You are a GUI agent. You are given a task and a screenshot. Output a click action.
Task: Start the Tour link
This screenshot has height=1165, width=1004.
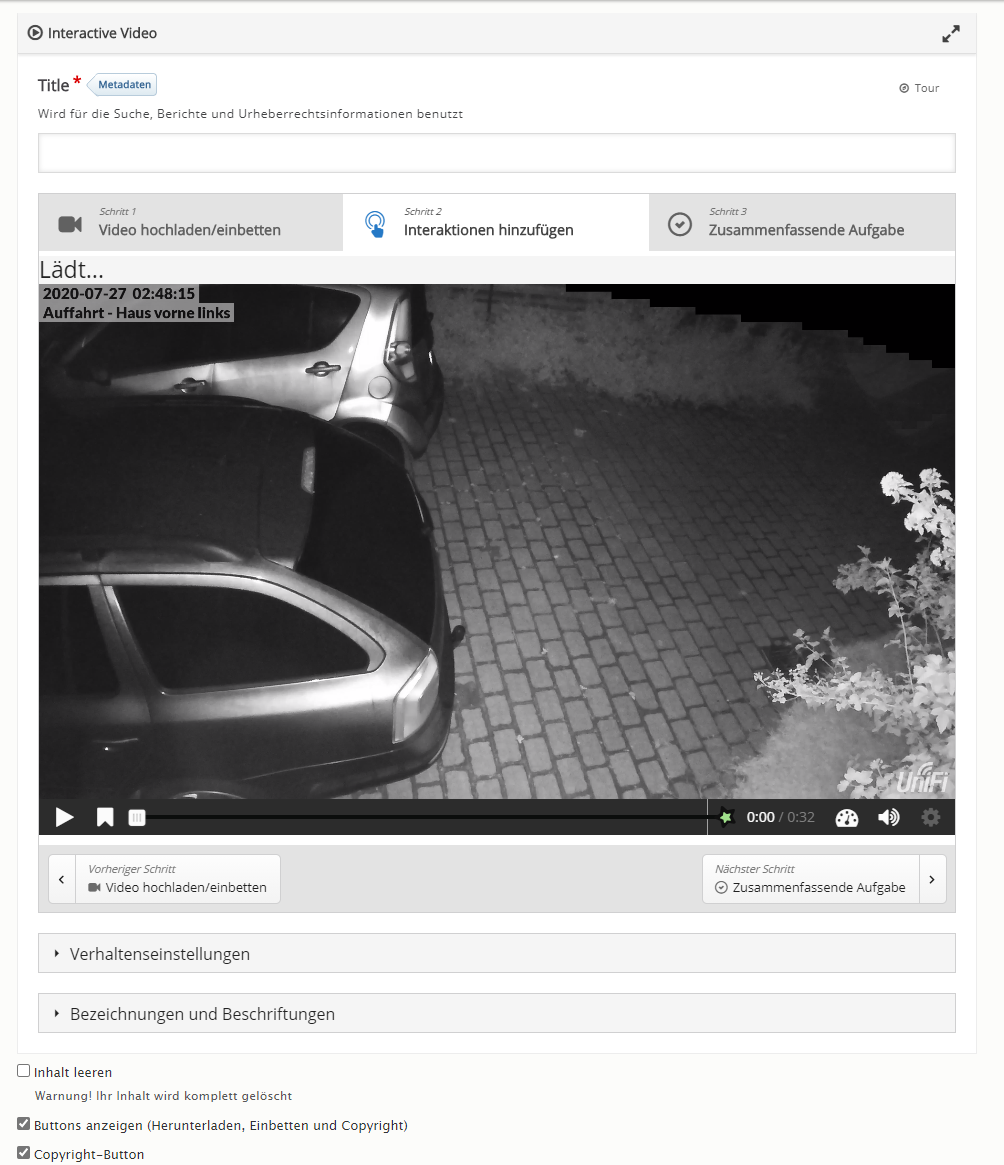pos(919,88)
